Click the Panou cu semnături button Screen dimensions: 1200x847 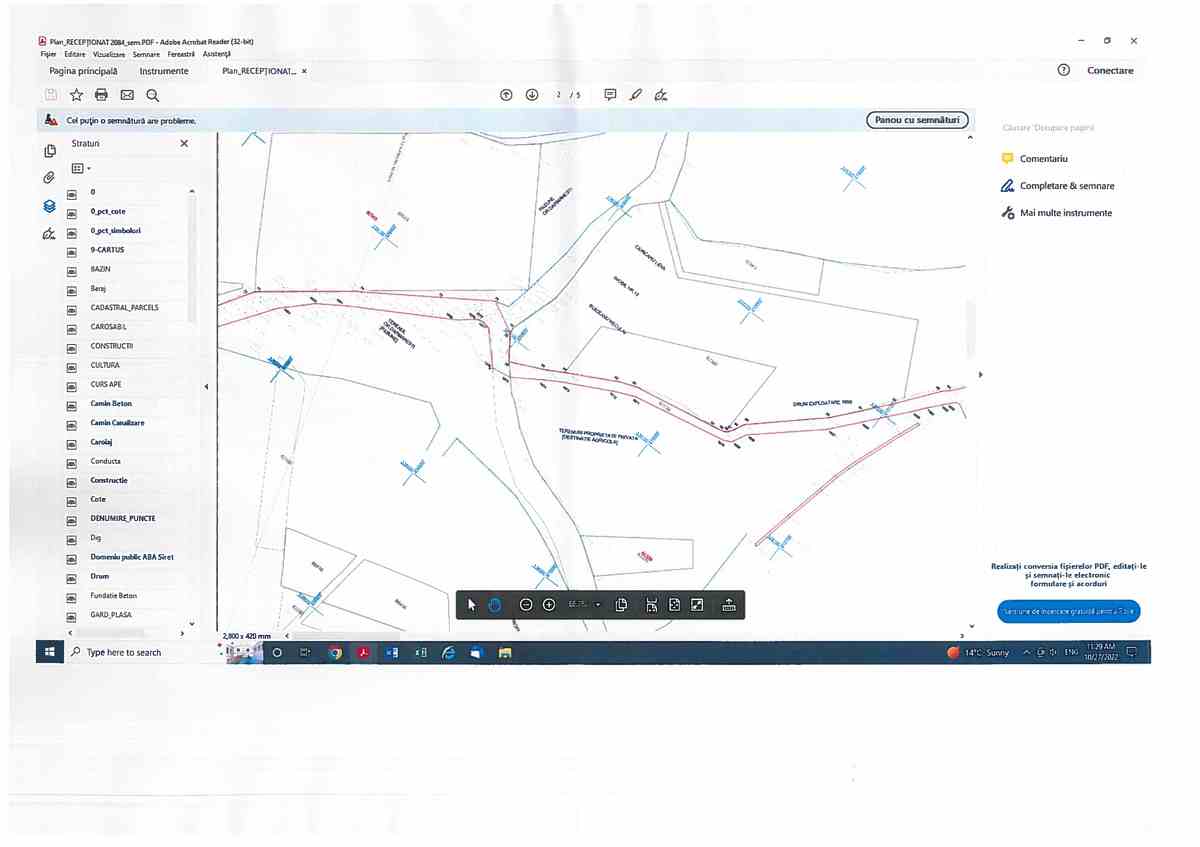(x=917, y=120)
